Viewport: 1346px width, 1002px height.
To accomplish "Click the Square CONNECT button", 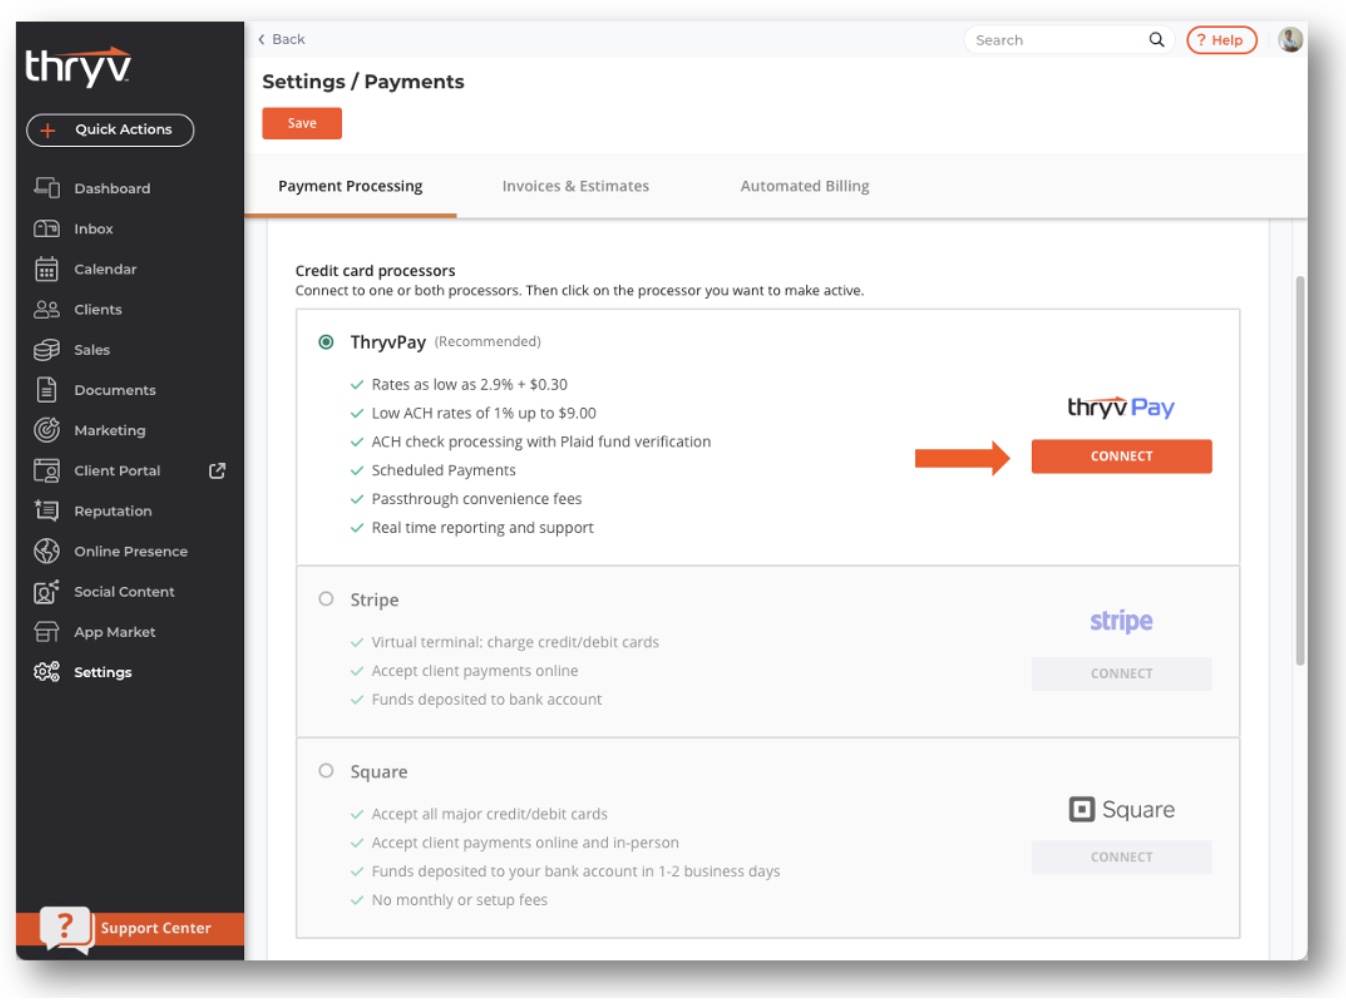I will tap(1121, 857).
